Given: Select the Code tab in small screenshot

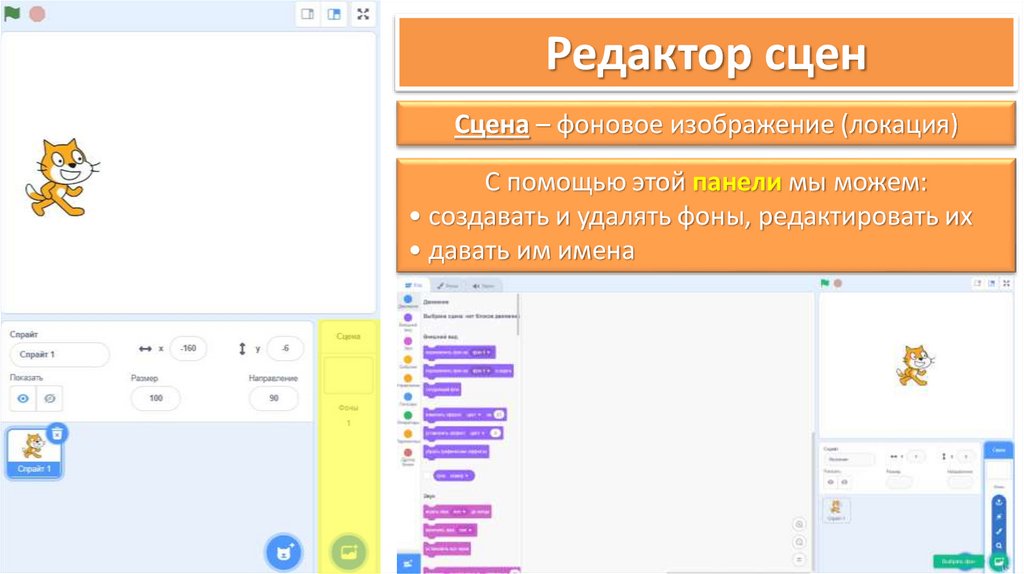Looking at the screenshot, I should [x=414, y=285].
